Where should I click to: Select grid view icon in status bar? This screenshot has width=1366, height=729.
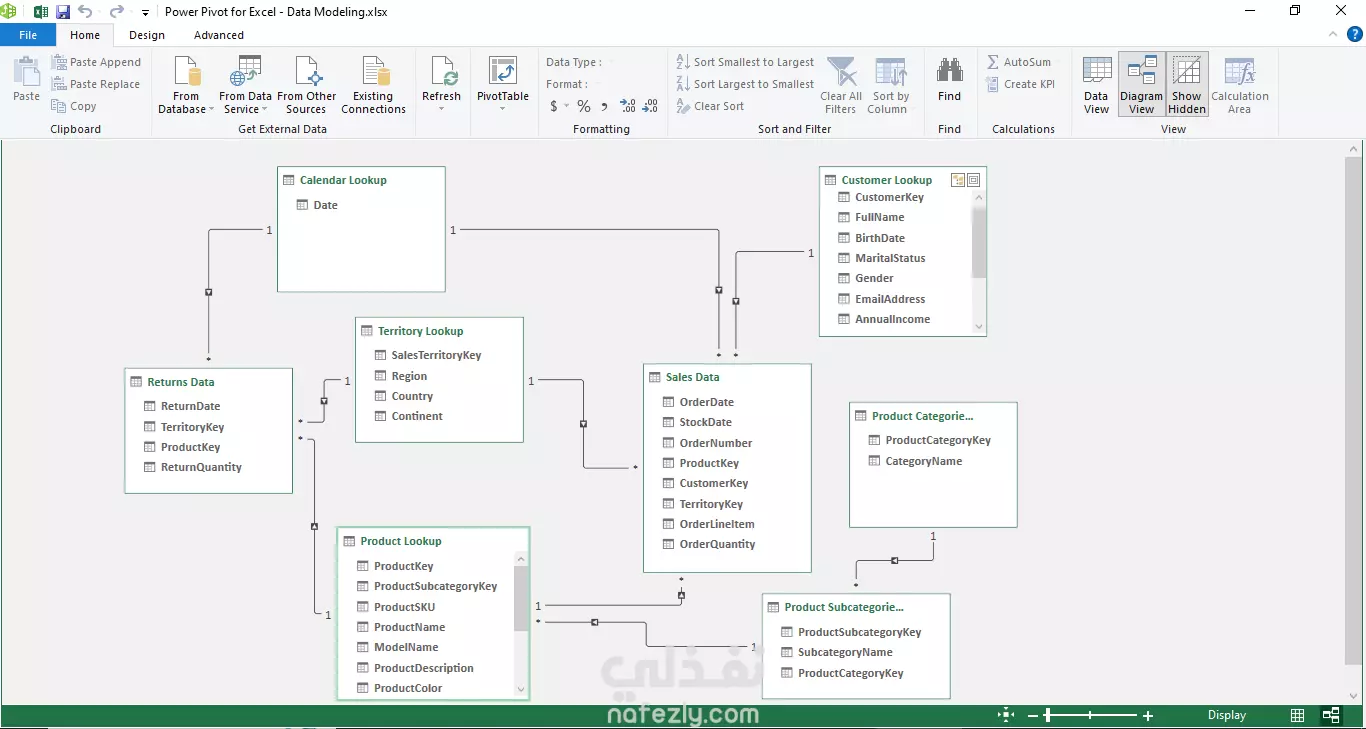[x=1297, y=715]
